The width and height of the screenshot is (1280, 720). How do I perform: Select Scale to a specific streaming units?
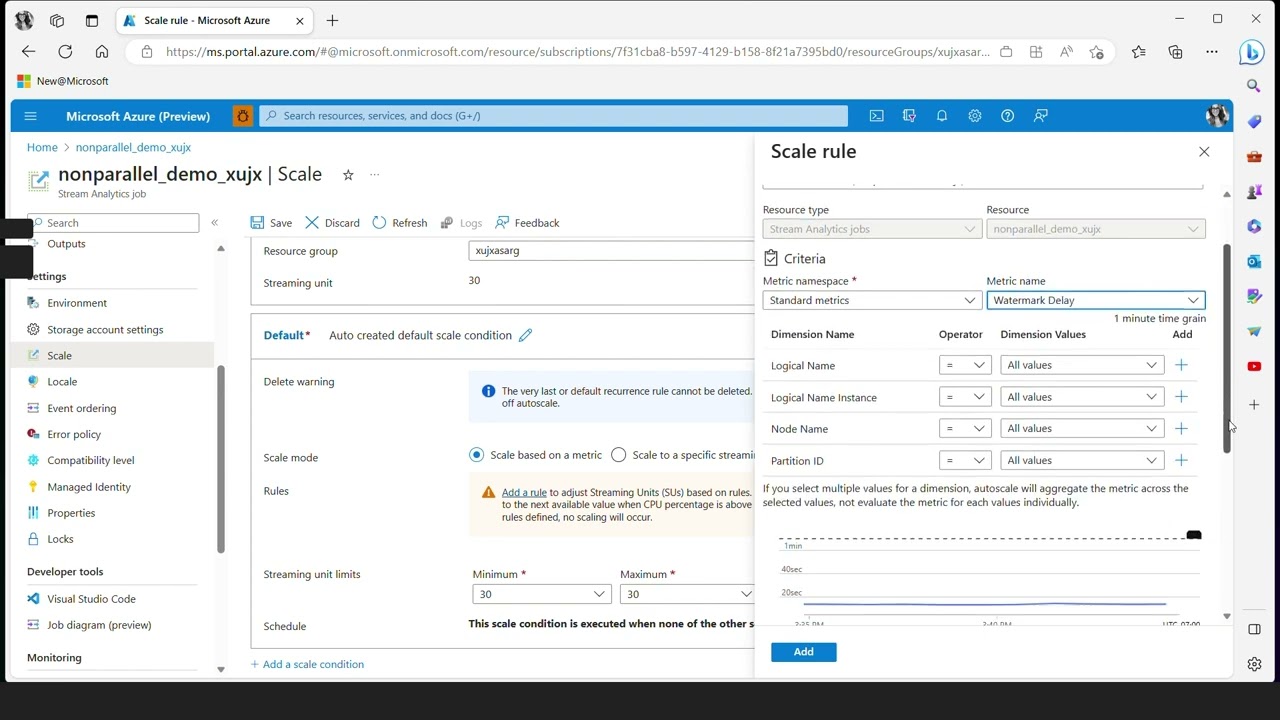pyautogui.click(x=619, y=455)
